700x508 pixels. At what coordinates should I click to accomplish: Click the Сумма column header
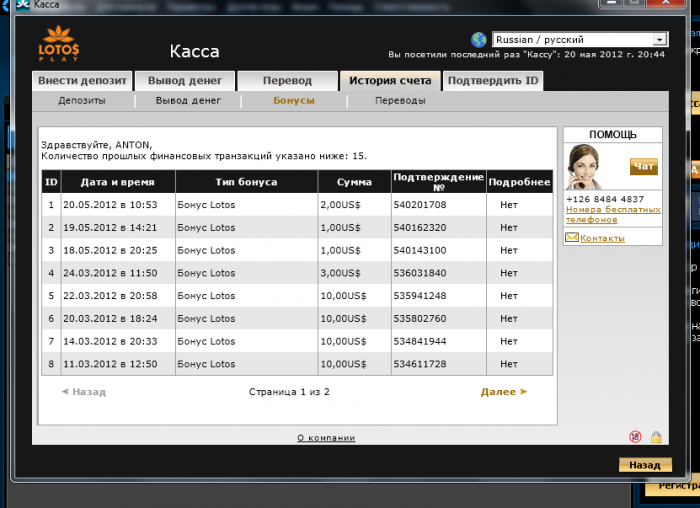pos(354,182)
